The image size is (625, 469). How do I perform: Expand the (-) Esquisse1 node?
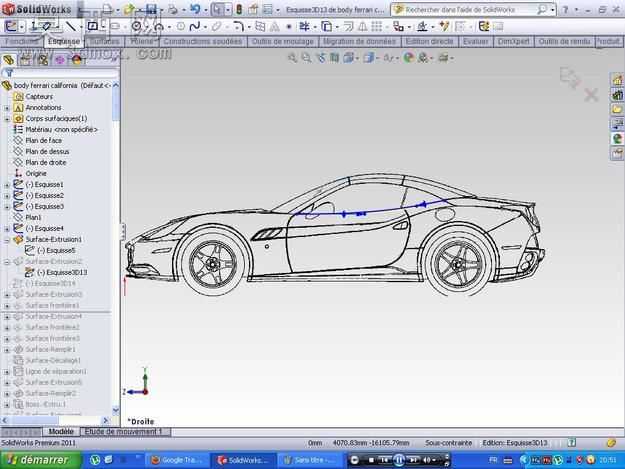pos(7,185)
